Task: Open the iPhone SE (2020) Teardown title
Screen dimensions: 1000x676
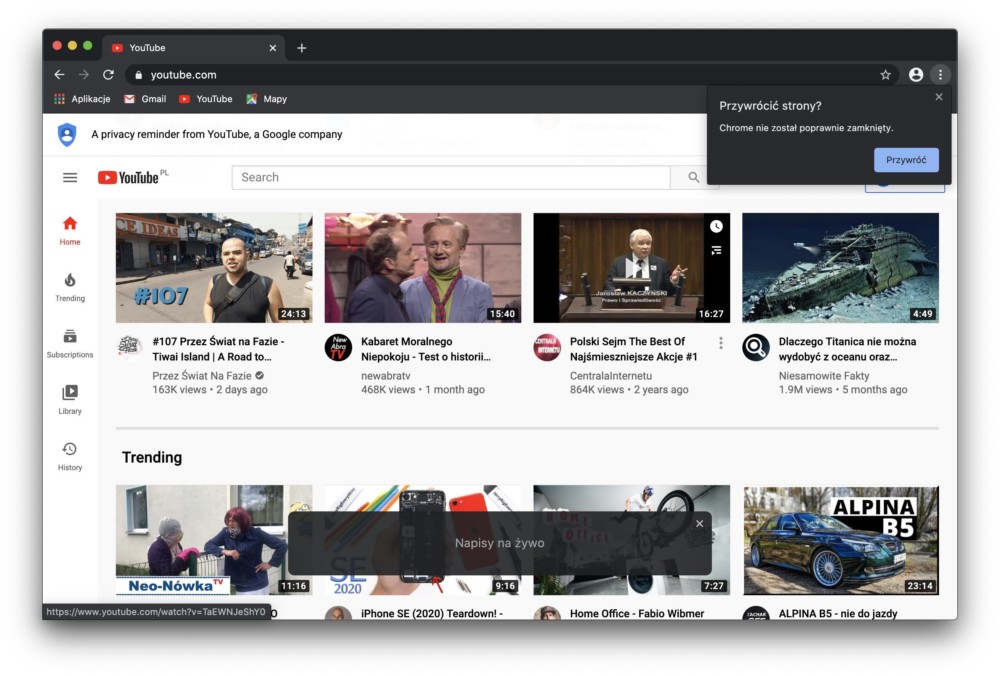Action: [432, 614]
